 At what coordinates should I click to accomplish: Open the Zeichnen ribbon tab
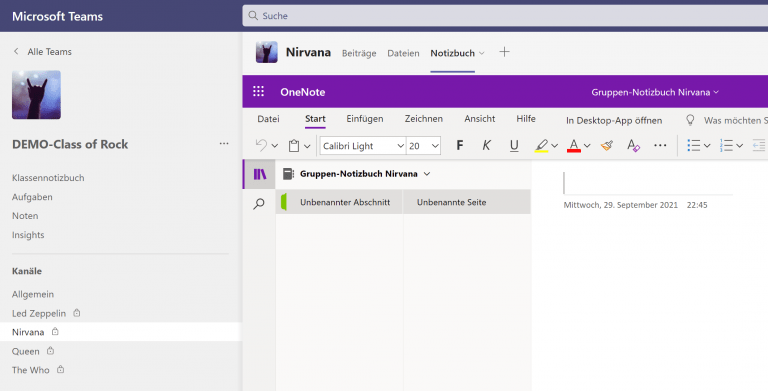point(424,119)
